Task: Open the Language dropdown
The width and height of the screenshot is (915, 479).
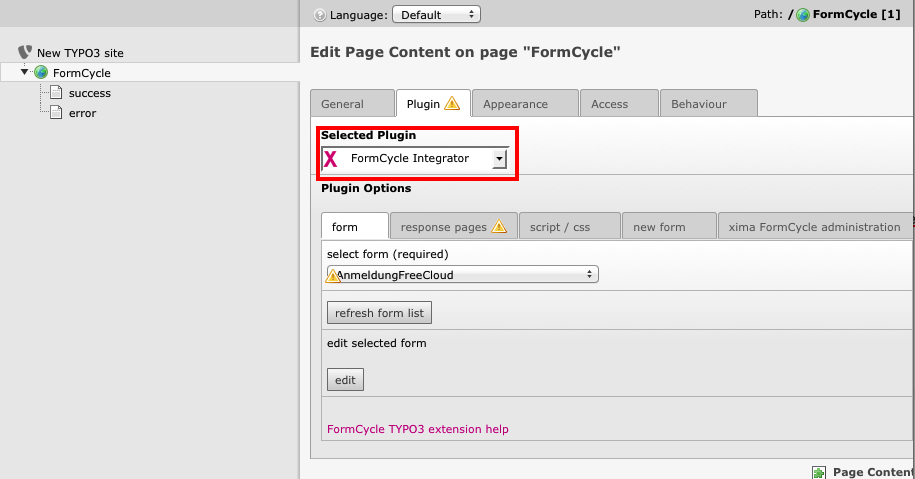Action: pyautogui.click(x=437, y=15)
